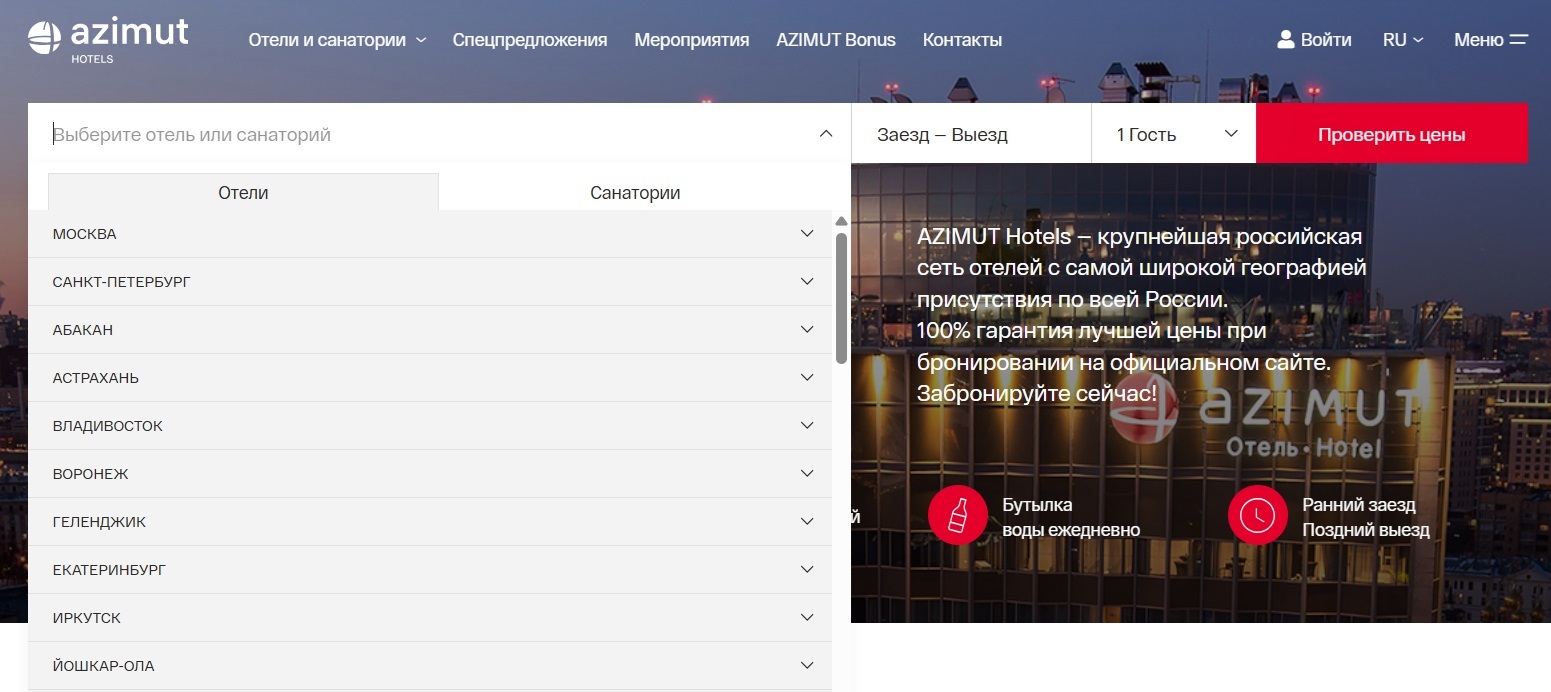Open the RU language selector
This screenshot has width=1551, height=692.
pyautogui.click(x=1403, y=40)
